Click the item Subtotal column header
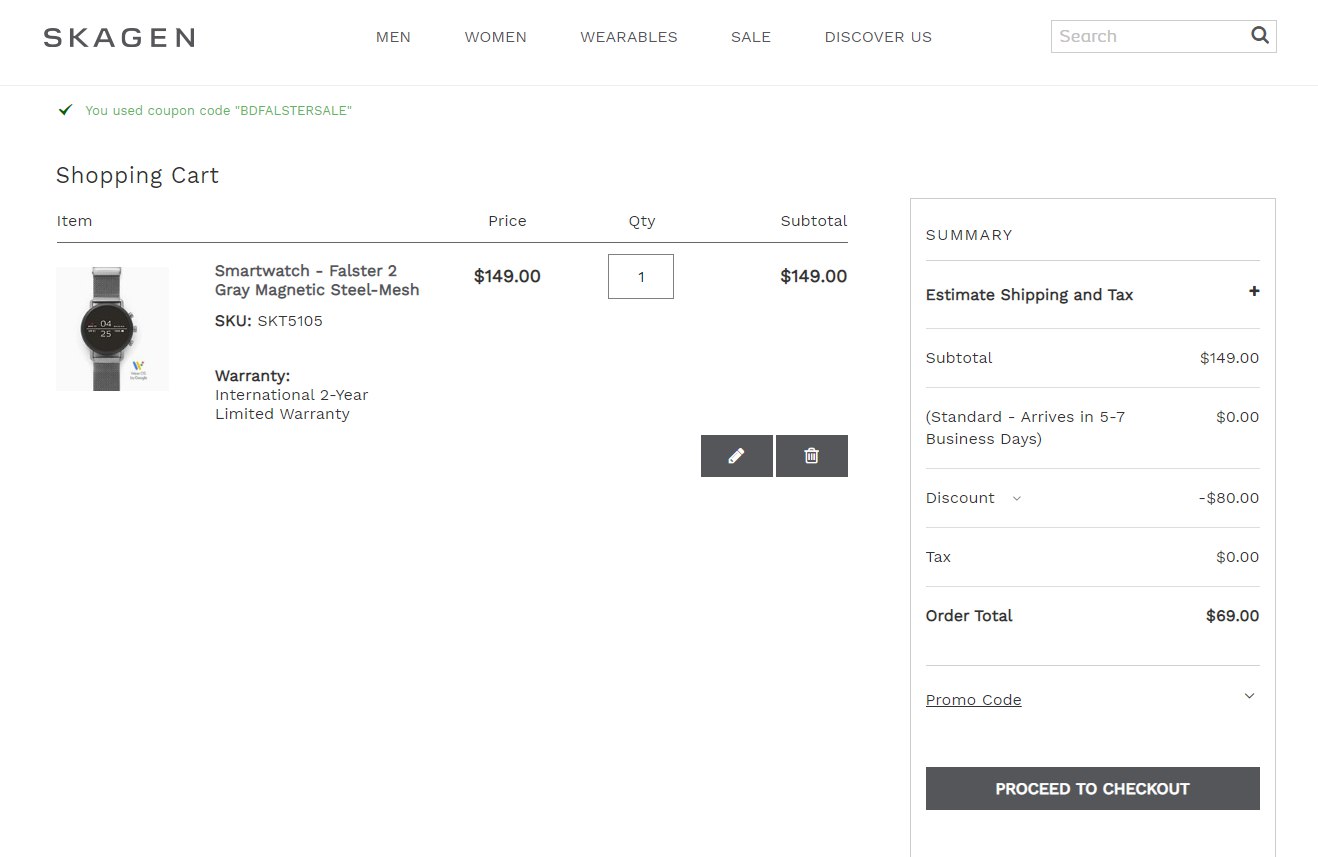The width and height of the screenshot is (1318, 857). [x=814, y=221]
